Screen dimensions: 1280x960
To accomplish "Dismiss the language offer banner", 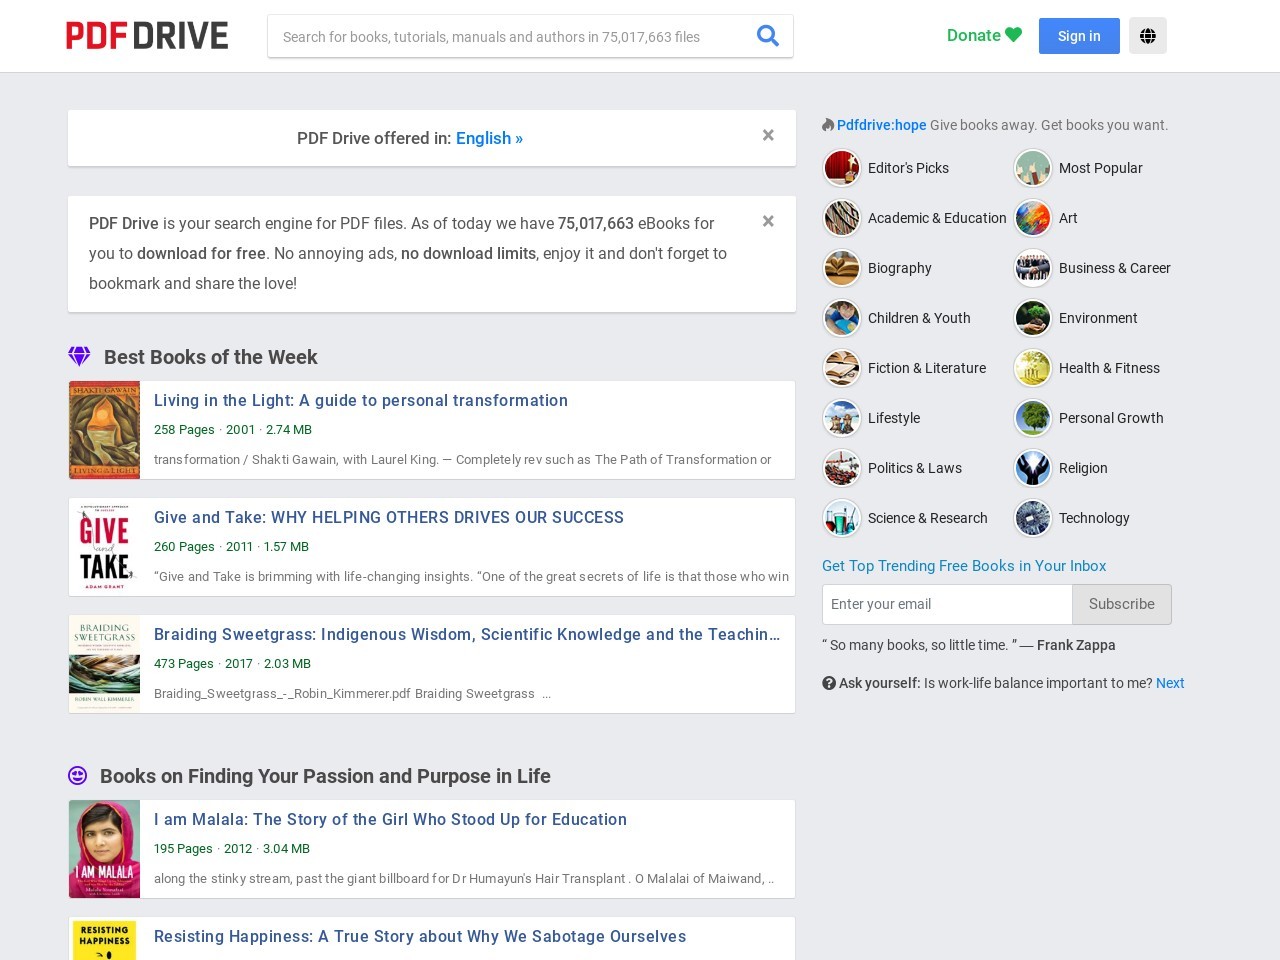I will pos(768,135).
